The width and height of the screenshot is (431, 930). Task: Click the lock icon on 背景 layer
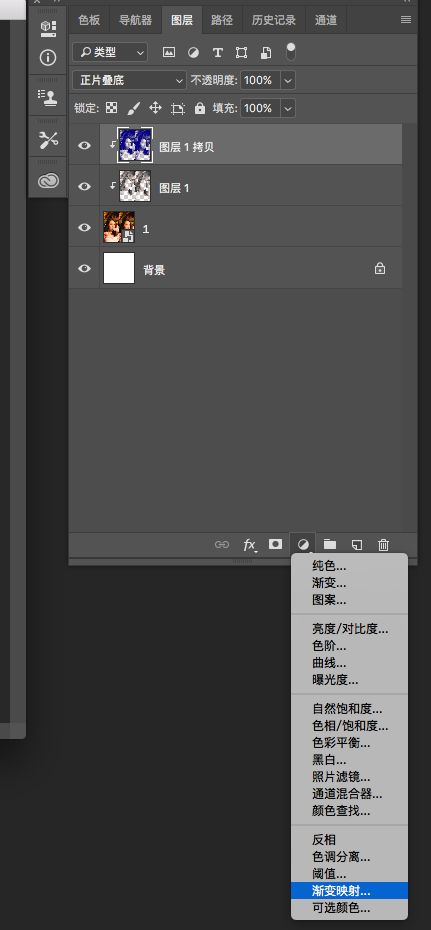[380, 269]
